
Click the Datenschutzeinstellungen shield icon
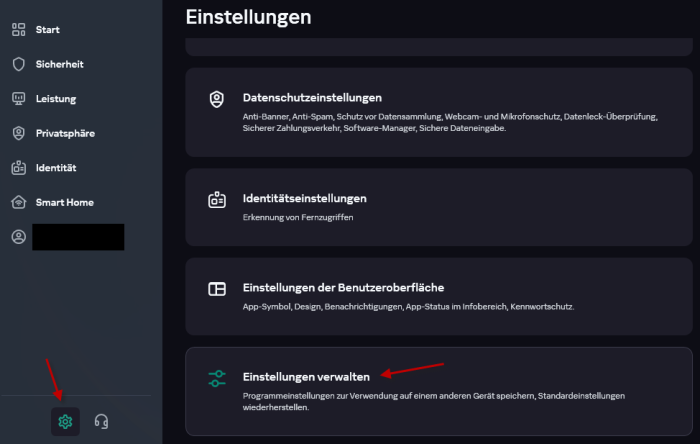(217, 99)
